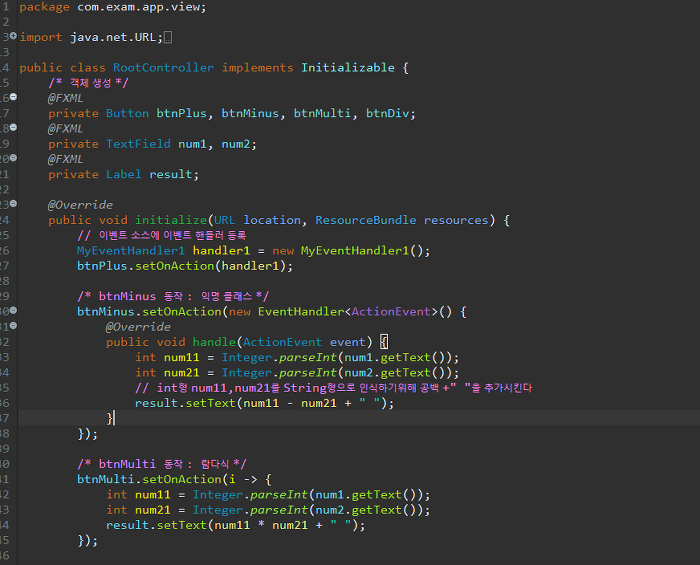Click the folded imports placeholder box after URL;
The height and width of the screenshot is (565, 700).
click(x=168, y=37)
